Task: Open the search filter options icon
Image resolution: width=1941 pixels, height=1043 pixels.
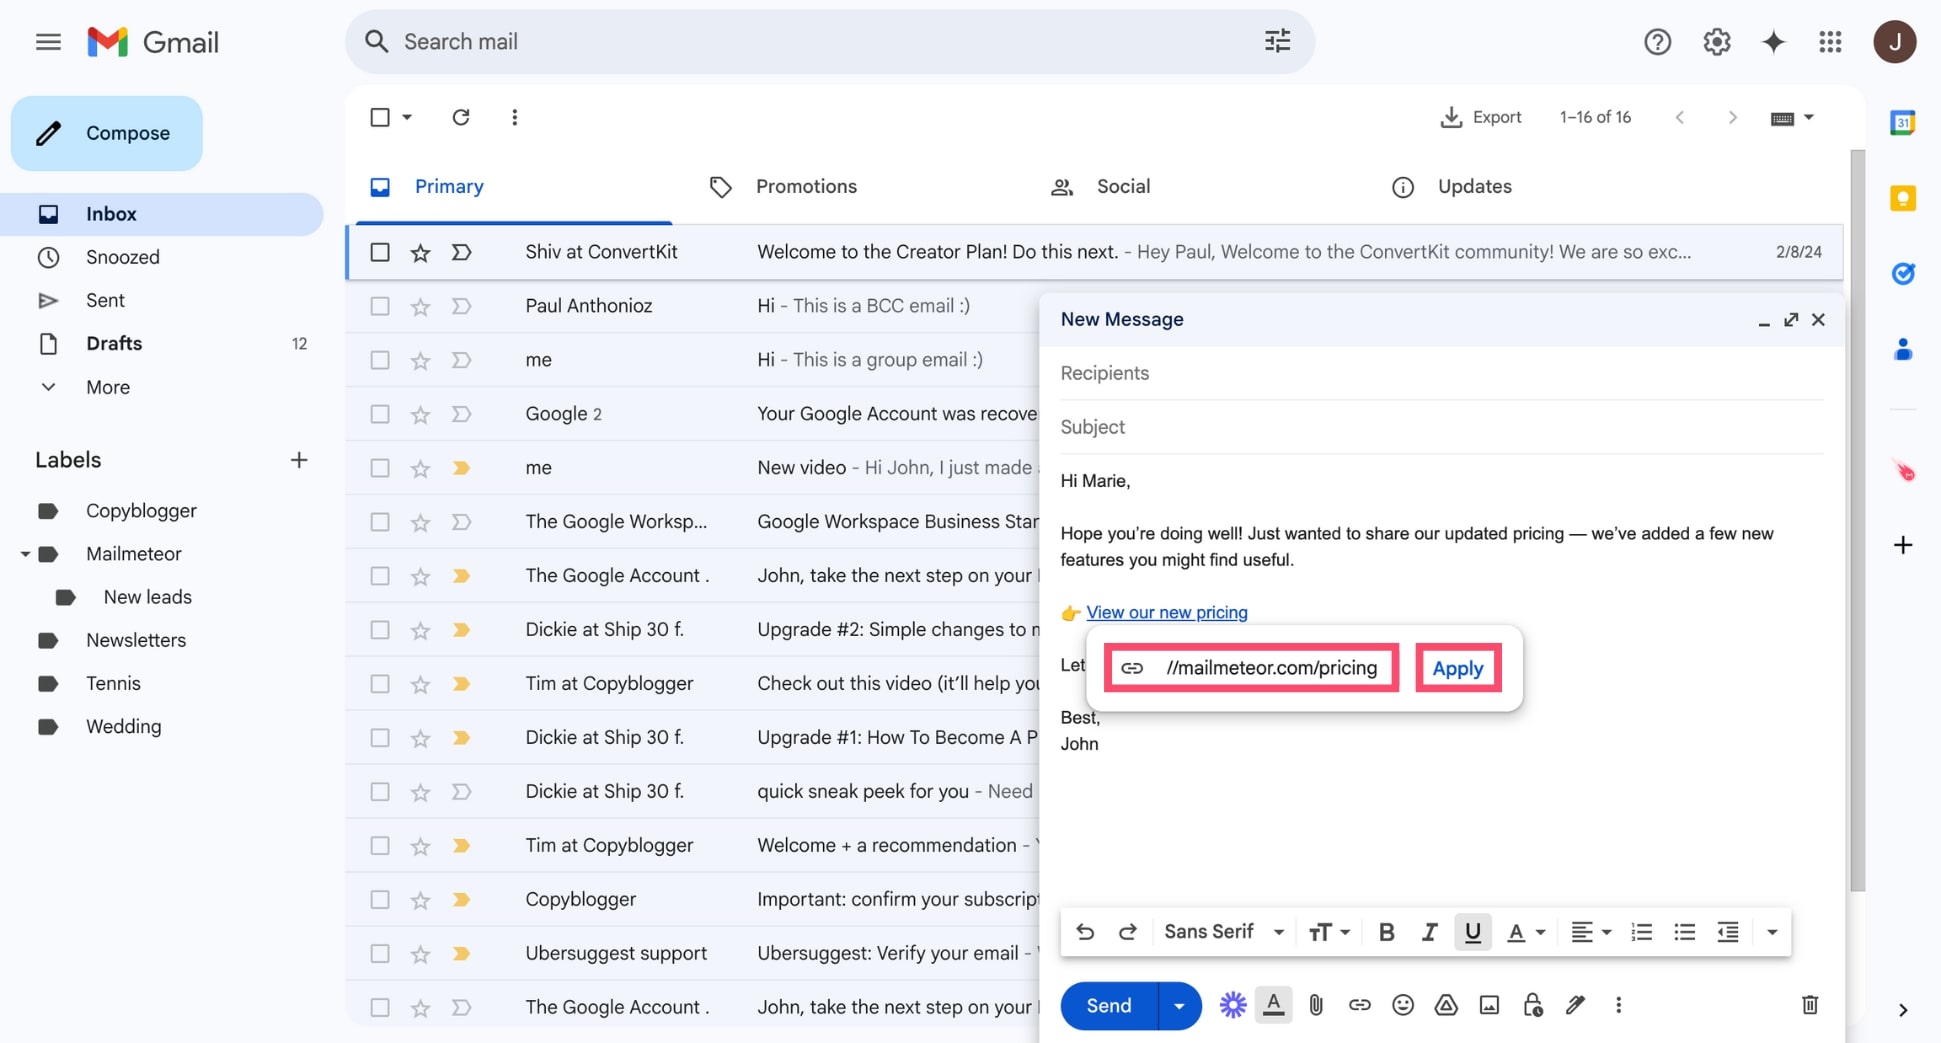Action: [x=1277, y=41]
